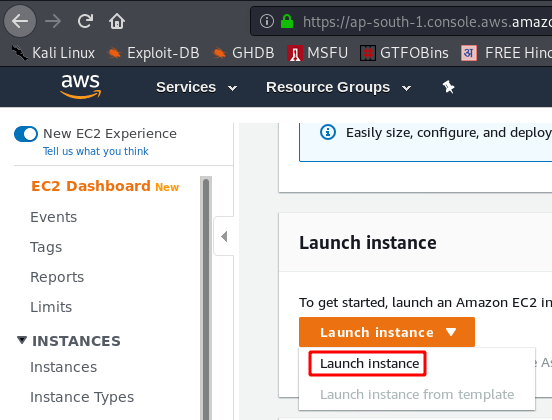Click the 'To get started, launch an Amazon EC2' text
Image resolution: width=552 pixels, height=420 pixels.
click(426, 303)
